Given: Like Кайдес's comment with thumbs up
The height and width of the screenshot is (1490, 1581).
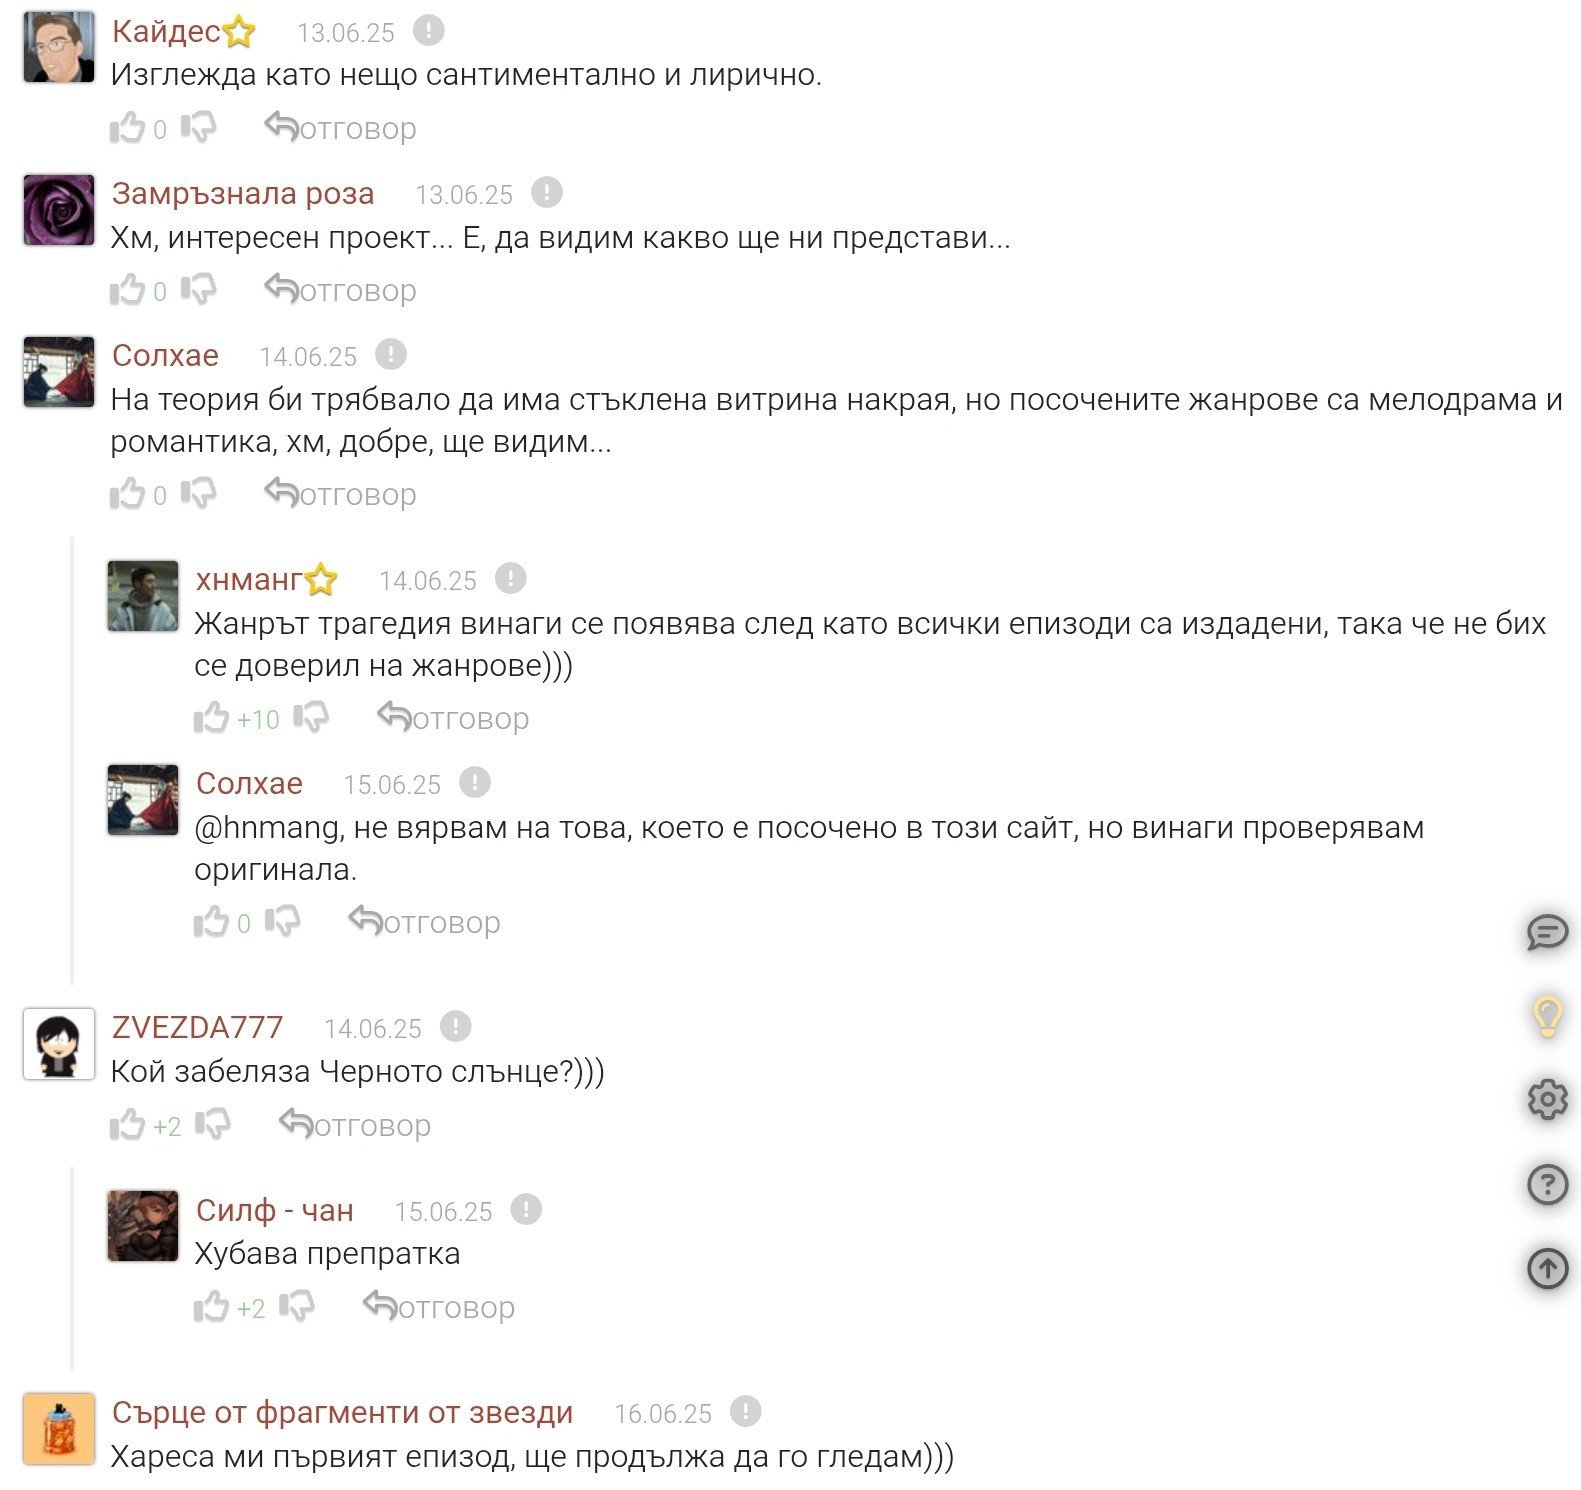Looking at the screenshot, I should (127, 128).
